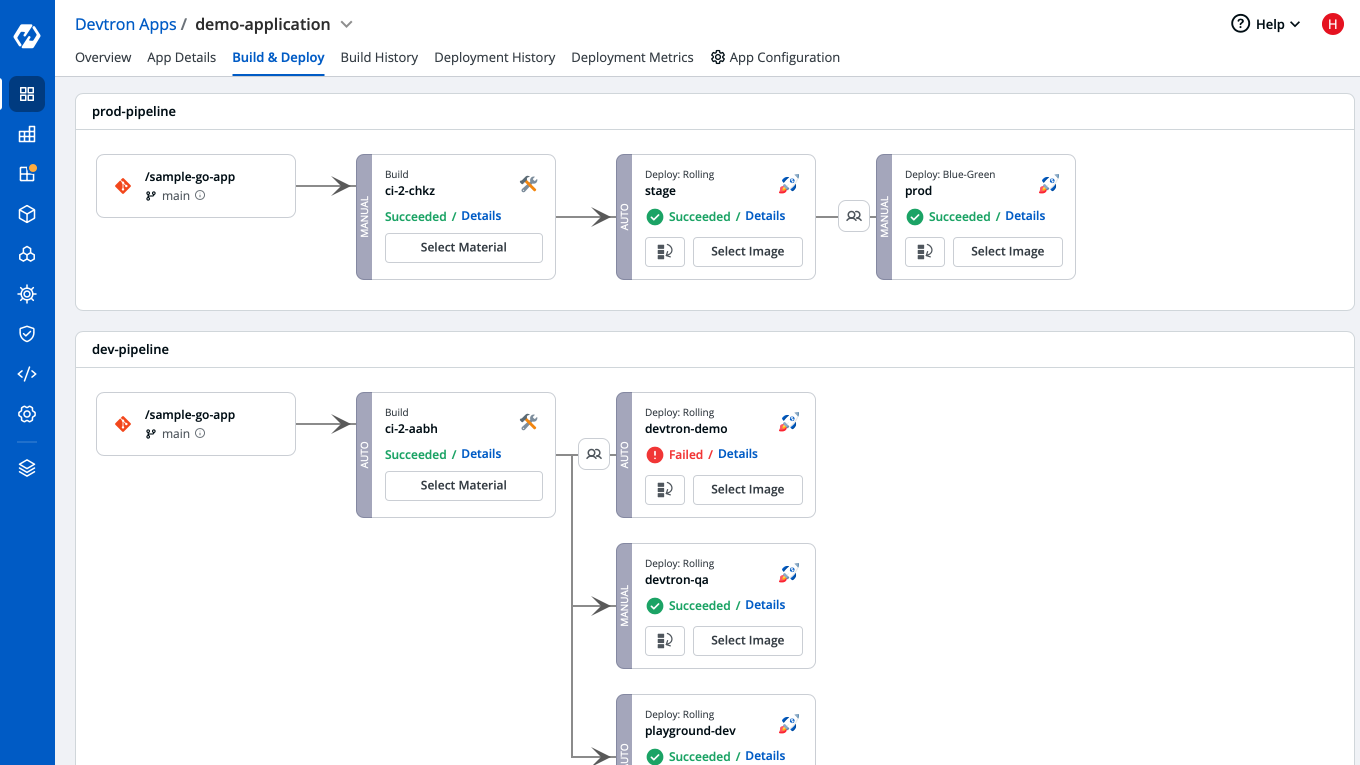Open the App Configuration tab

pyautogui.click(x=775, y=58)
